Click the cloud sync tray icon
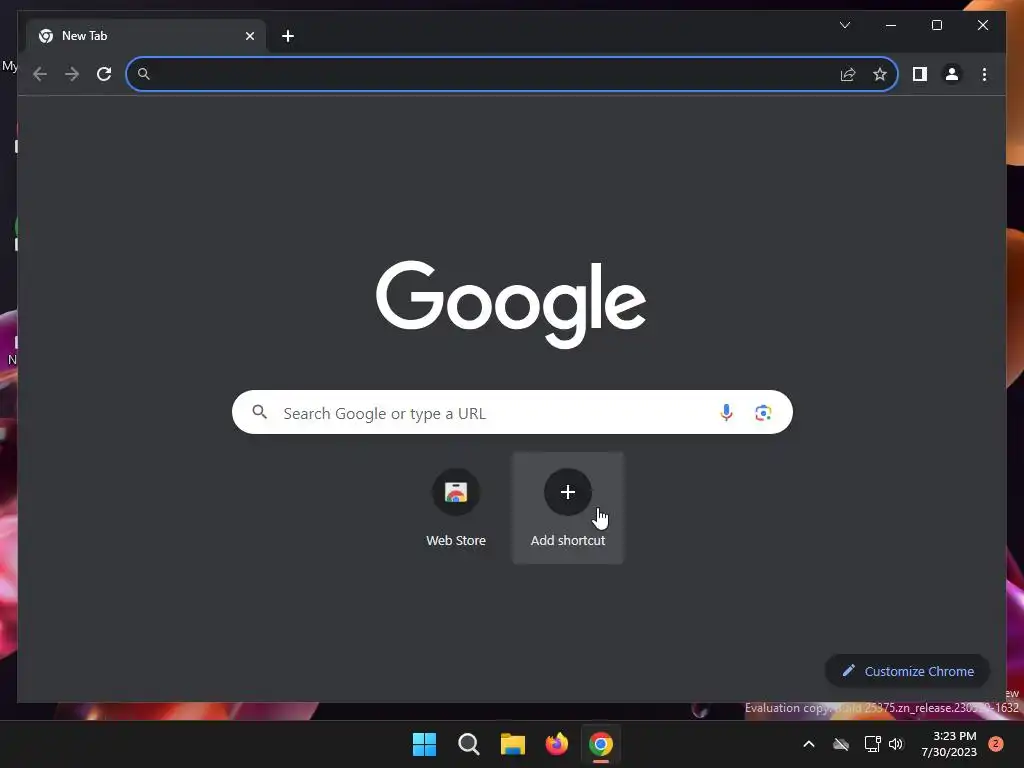1024x768 pixels. (841, 744)
